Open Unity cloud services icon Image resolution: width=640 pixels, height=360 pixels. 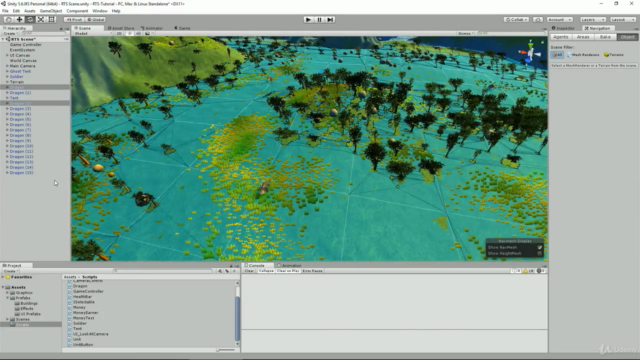point(538,20)
